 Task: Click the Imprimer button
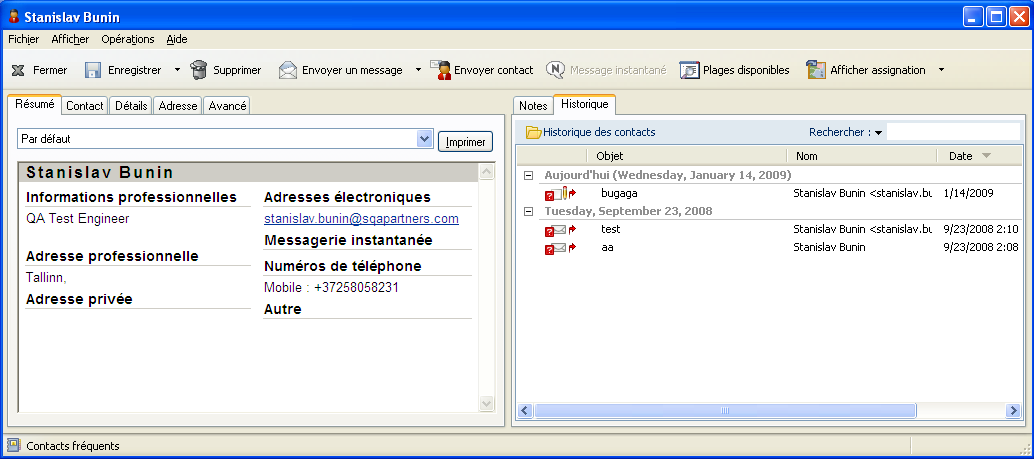click(466, 142)
